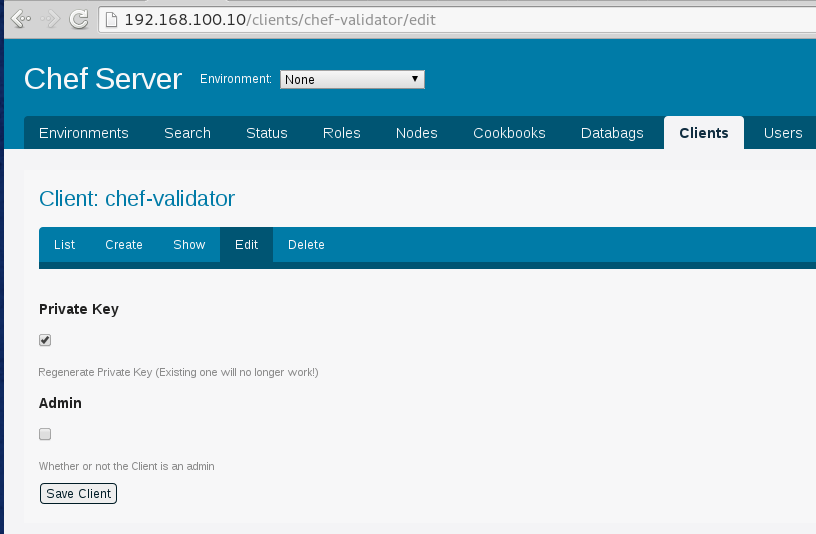Click the 'Regenerate Private Key' description text
This screenshot has width=816, height=534.
pos(178,372)
